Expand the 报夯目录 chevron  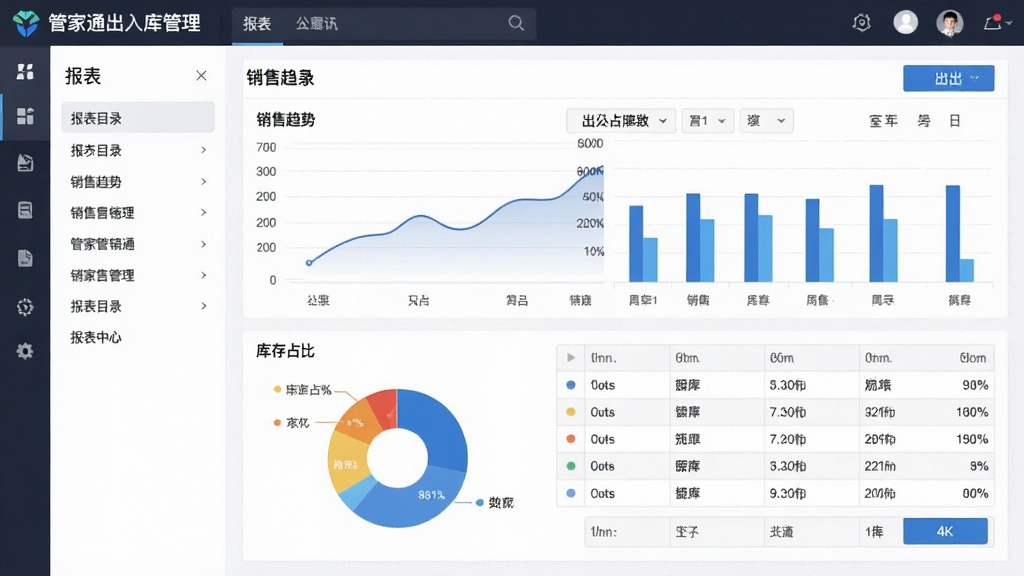(x=204, y=150)
